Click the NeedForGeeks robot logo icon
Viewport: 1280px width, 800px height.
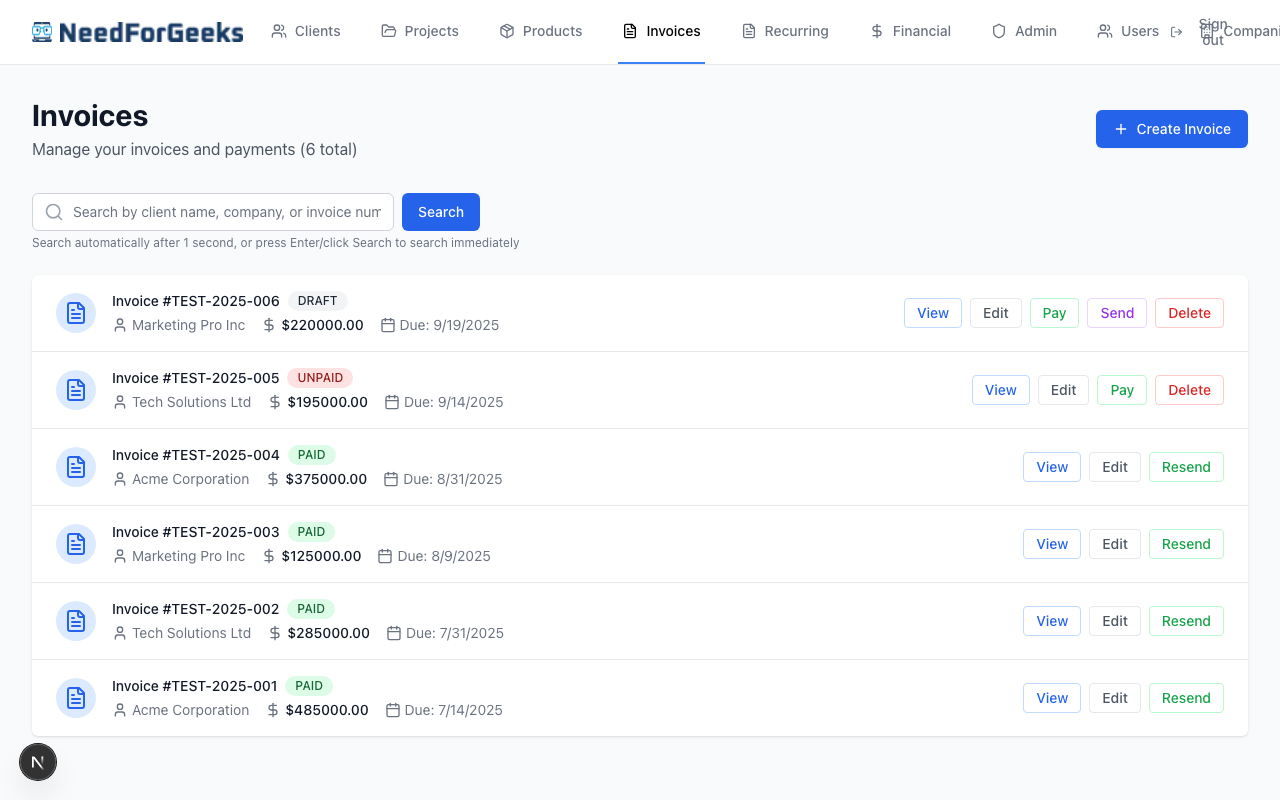[x=41, y=31]
